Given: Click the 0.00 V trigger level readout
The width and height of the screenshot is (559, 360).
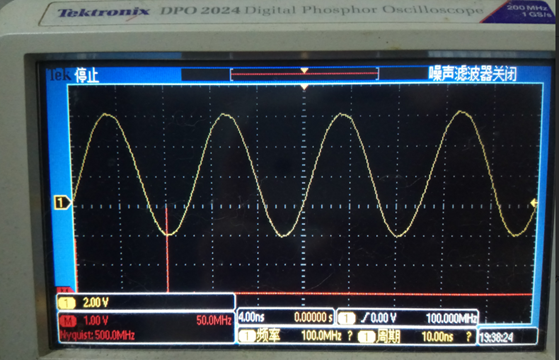Looking at the screenshot, I should pyautogui.click(x=384, y=318).
